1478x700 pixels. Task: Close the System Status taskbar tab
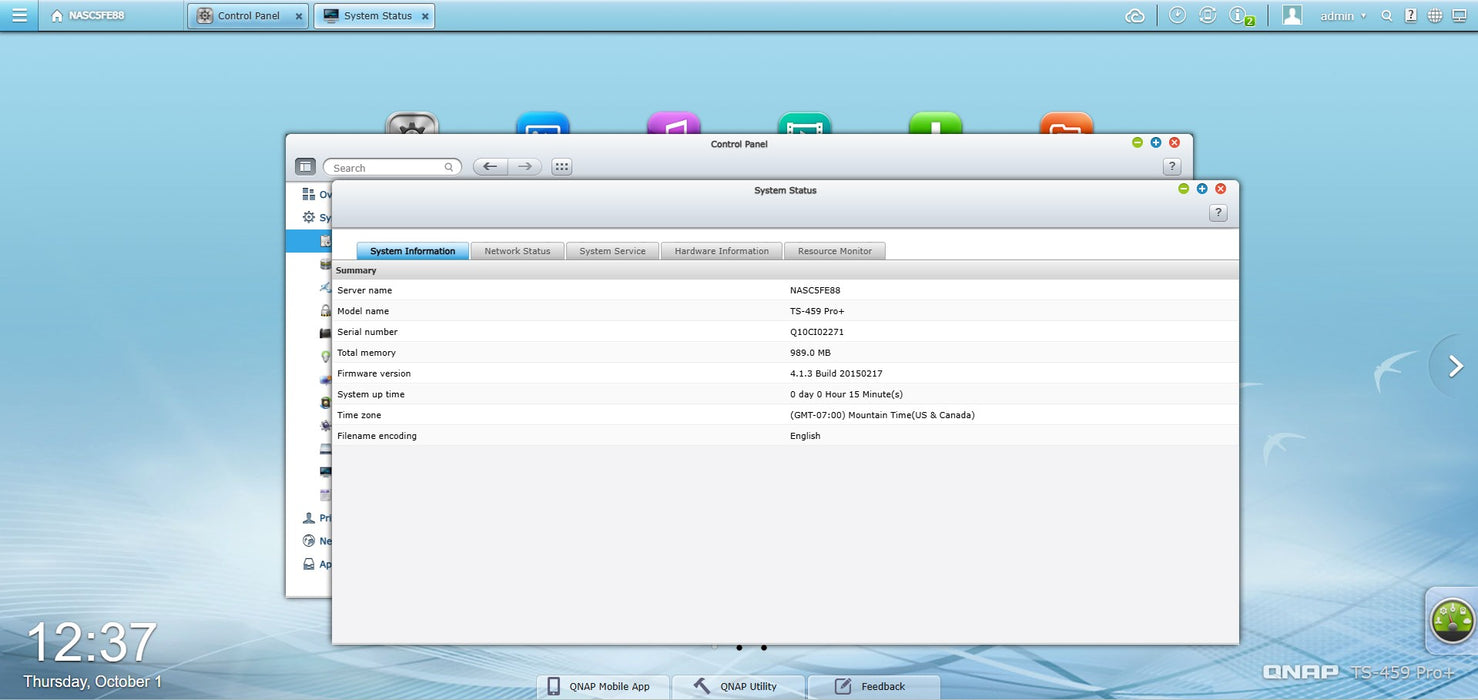(x=425, y=16)
